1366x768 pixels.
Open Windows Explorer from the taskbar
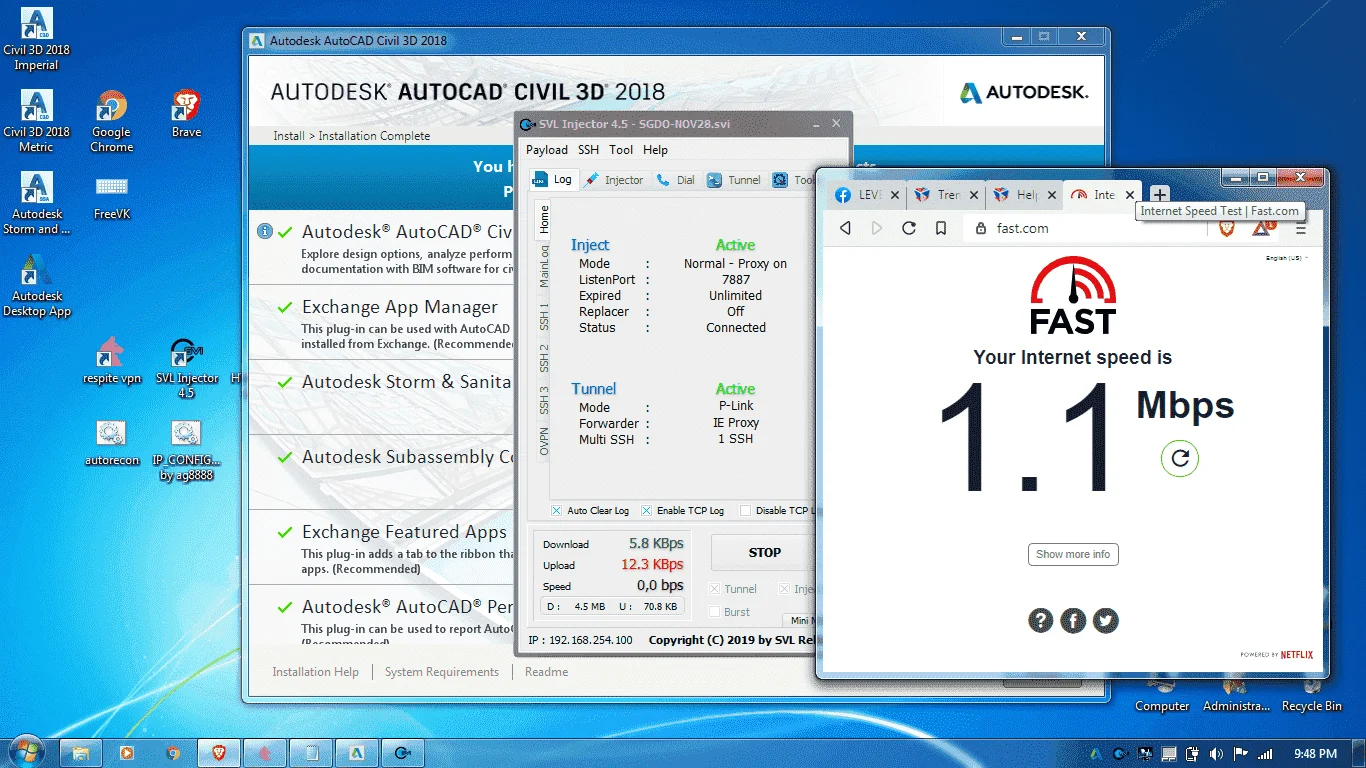pos(81,753)
